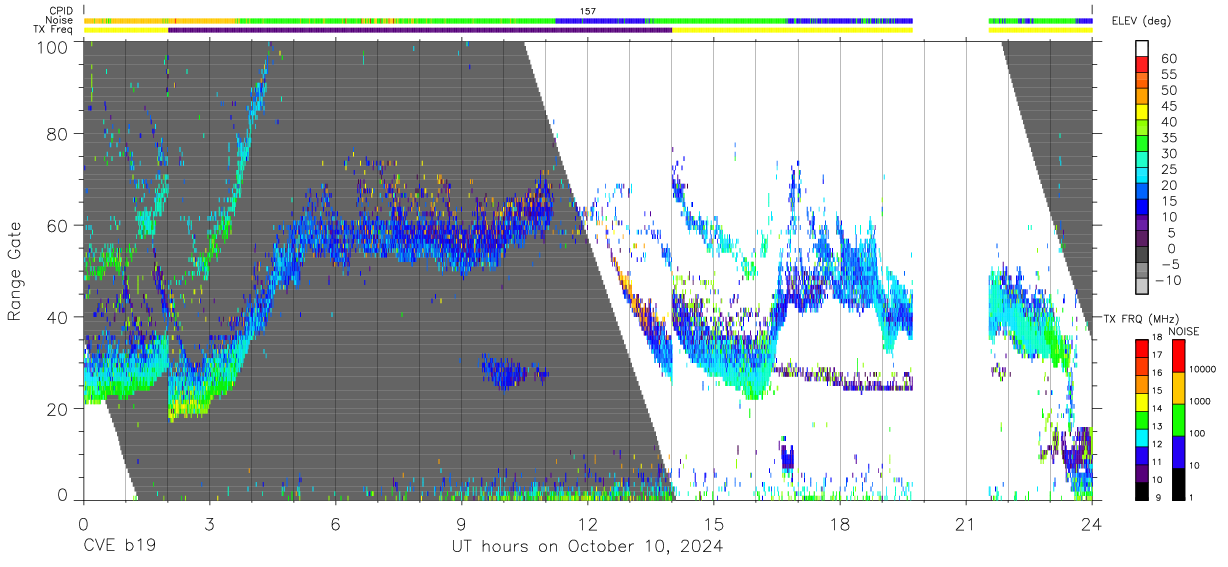Select the red top segment of the TX FRQ colorbar
The image size is (1228, 567).
pyautogui.click(x=1141, y=348)
